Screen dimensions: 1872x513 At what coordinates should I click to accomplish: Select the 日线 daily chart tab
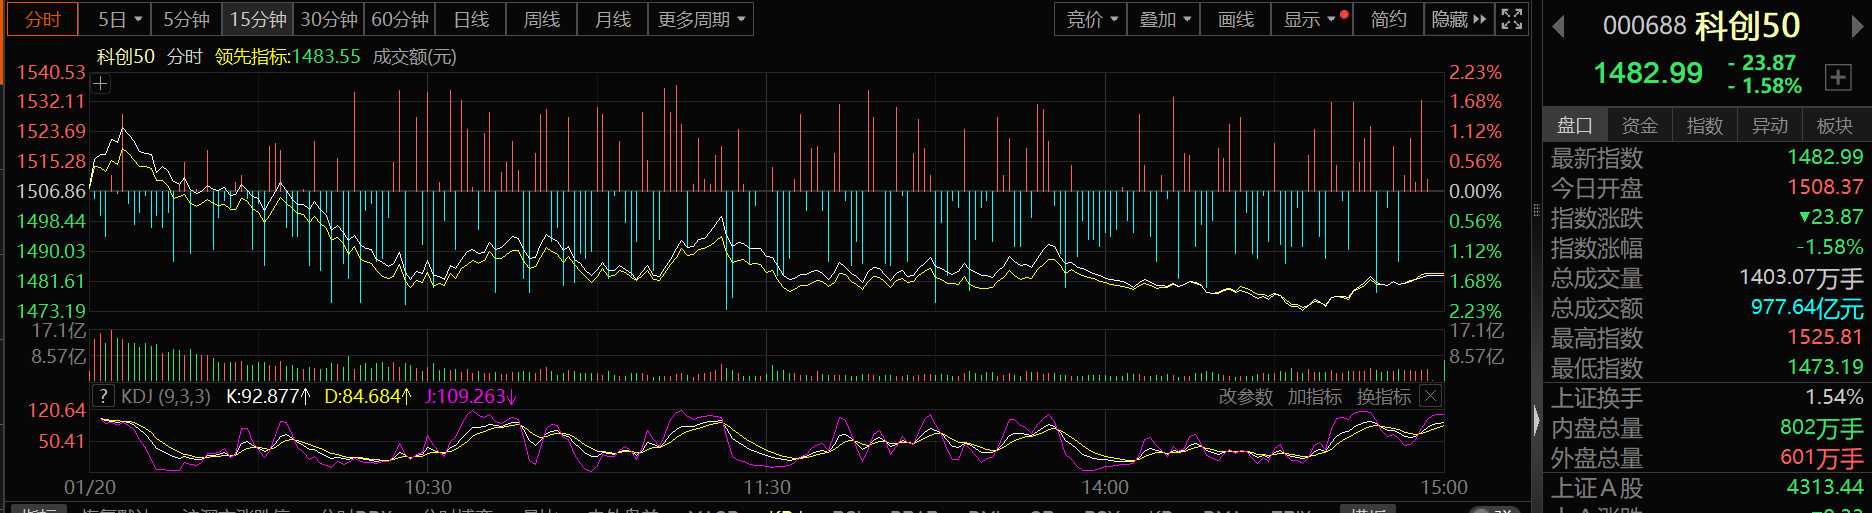coord(471,19)
